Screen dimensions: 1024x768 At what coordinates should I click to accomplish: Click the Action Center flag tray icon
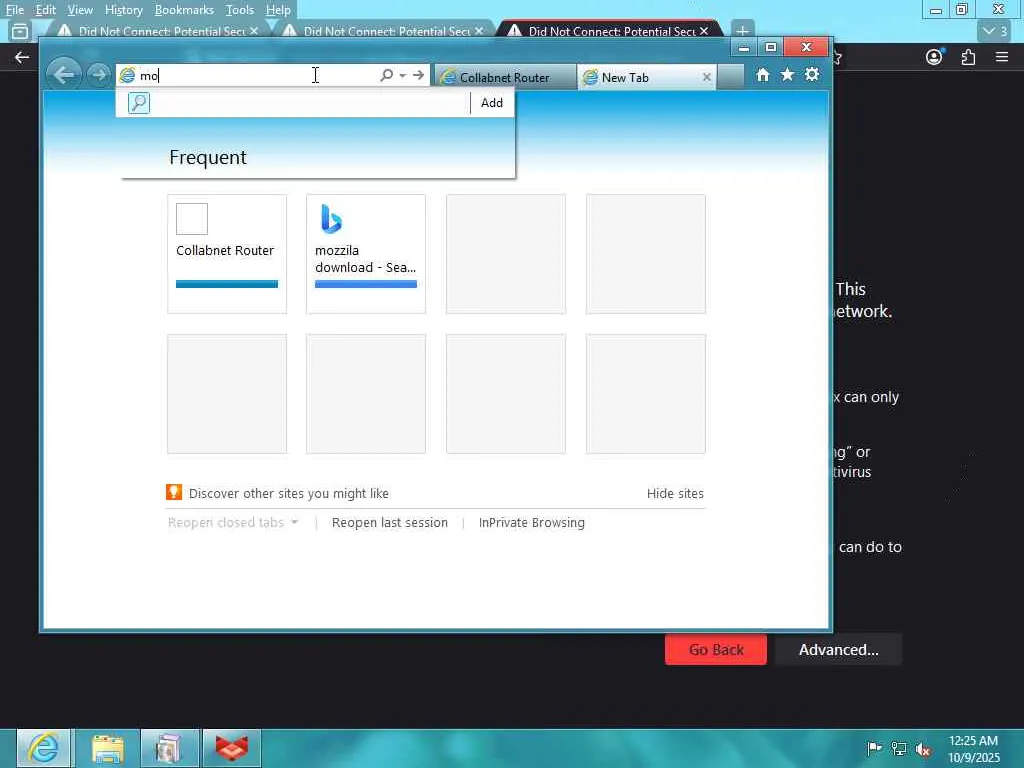pos(874,748)
